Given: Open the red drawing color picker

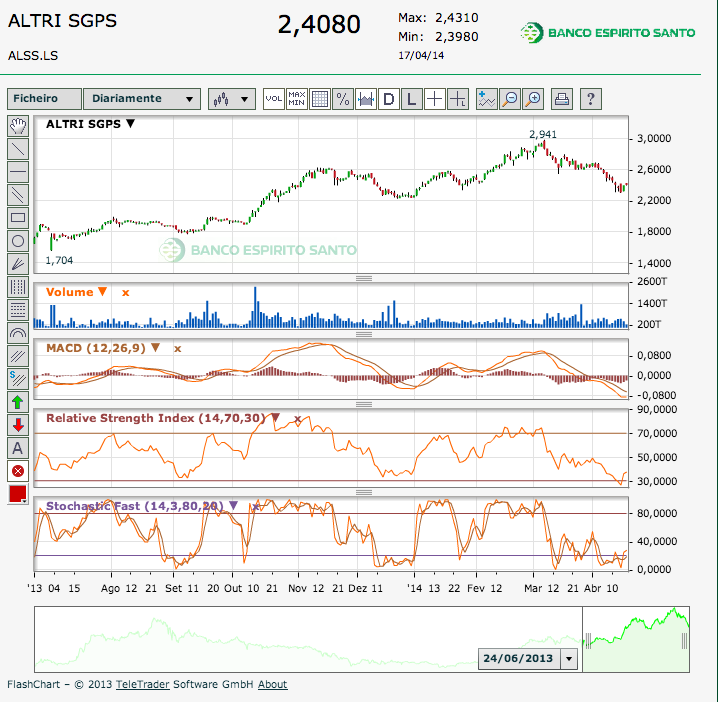Looking at the screenshot, I should [18, 494].
